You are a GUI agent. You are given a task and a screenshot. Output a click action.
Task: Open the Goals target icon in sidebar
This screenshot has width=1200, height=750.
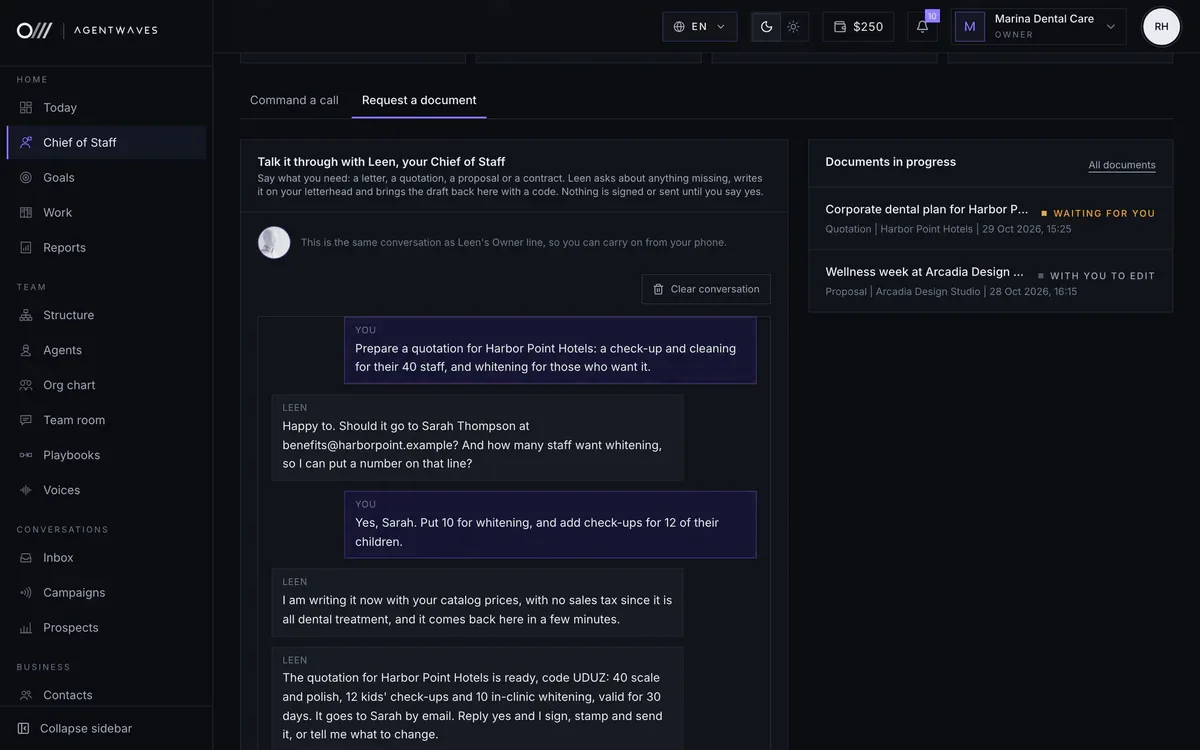(26, 177)
